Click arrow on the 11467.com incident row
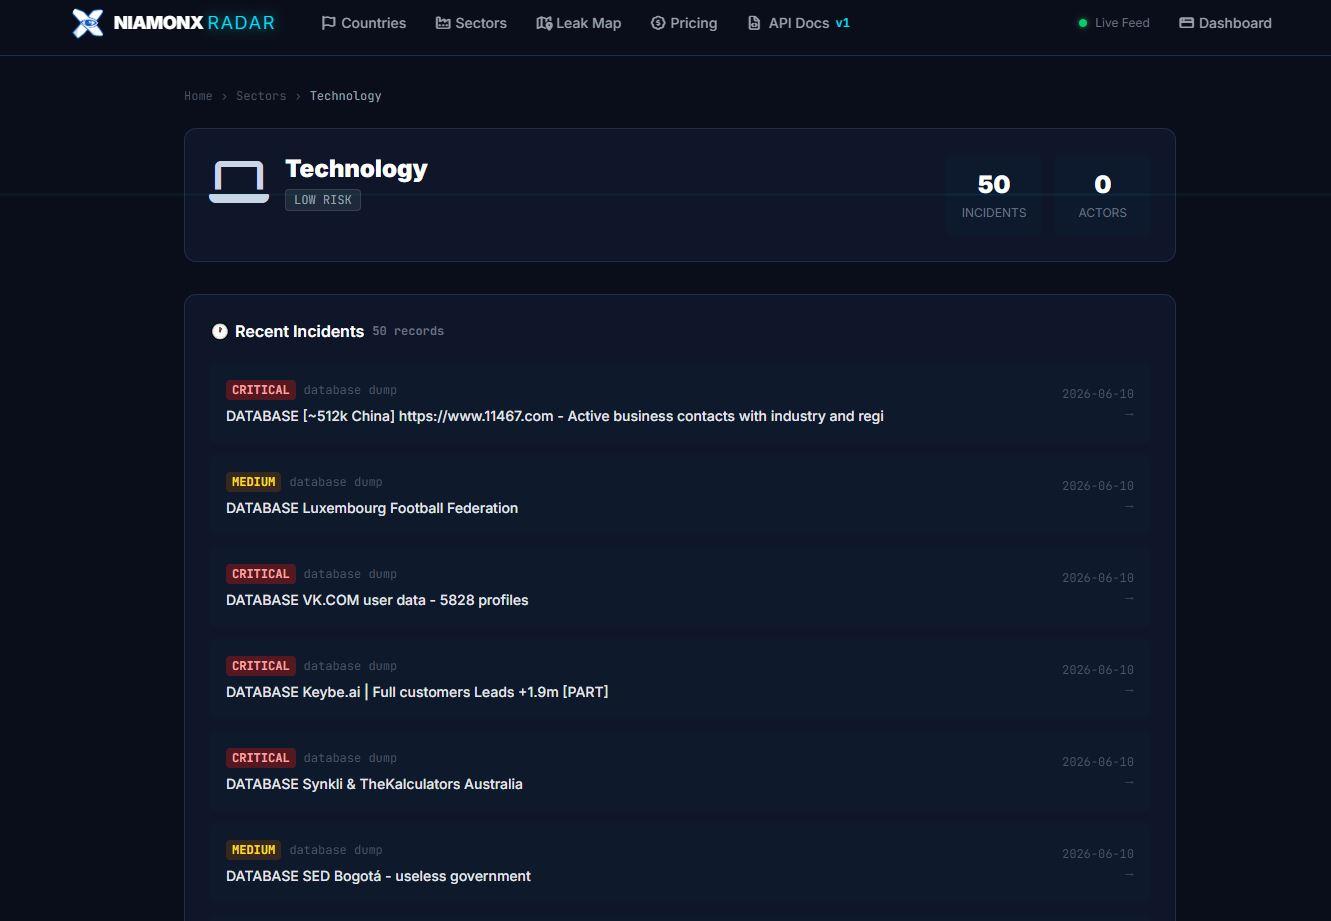1331x921 pixels. 1129,414
